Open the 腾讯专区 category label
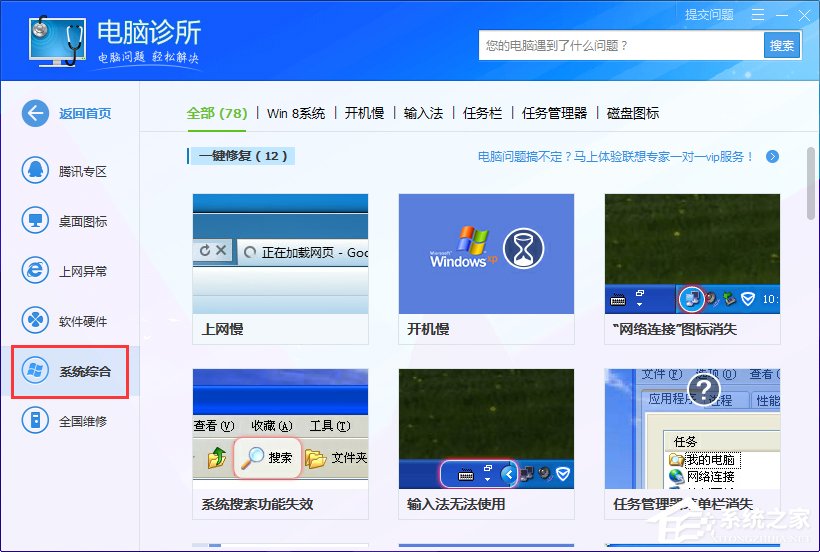The image size is (820, 552). (x=83, y=171)
